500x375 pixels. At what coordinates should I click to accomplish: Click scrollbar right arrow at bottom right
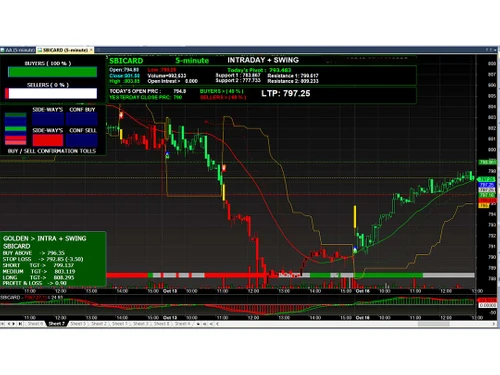coord(494,324)
